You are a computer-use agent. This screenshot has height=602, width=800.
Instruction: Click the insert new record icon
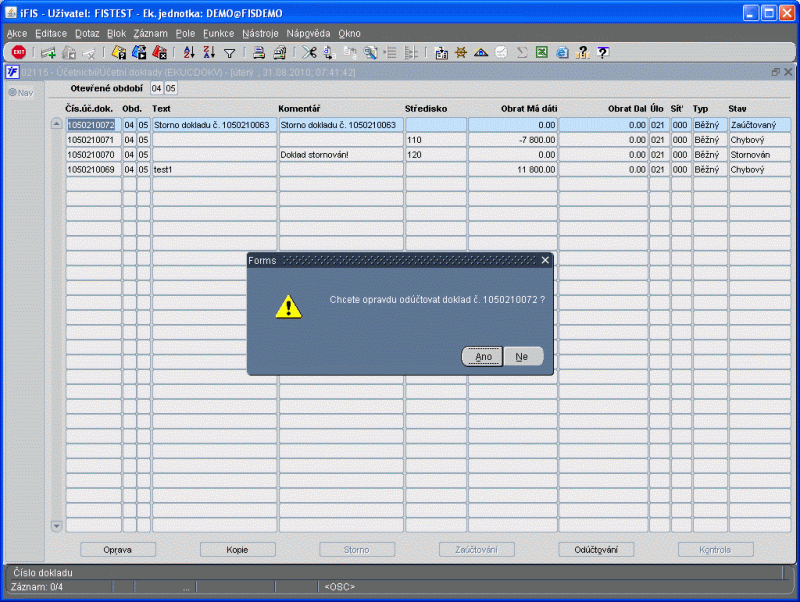point(48,53)
